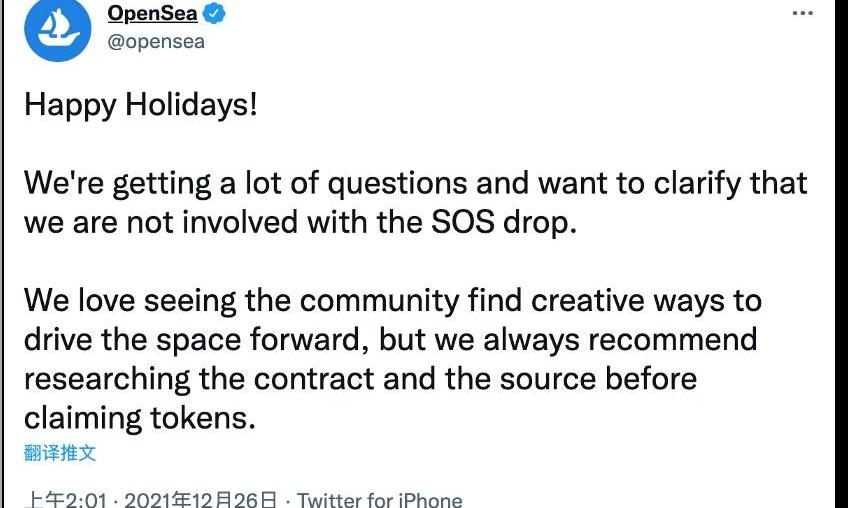Click the "Happy Holidays!" text line
The width and height of the screenshot is (848, 508).
pyautogui.click(x=141, y=104)
